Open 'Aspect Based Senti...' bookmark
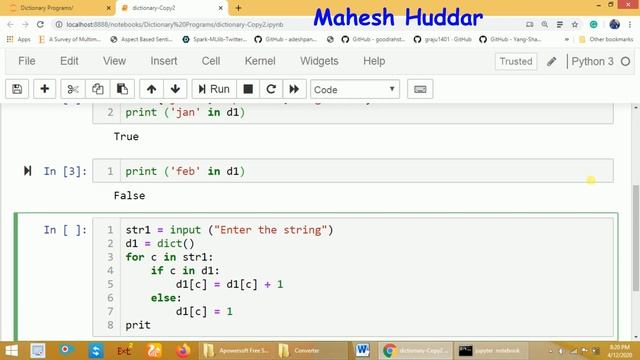The height and width of the screenshot is (360, 640). point(142,39)
